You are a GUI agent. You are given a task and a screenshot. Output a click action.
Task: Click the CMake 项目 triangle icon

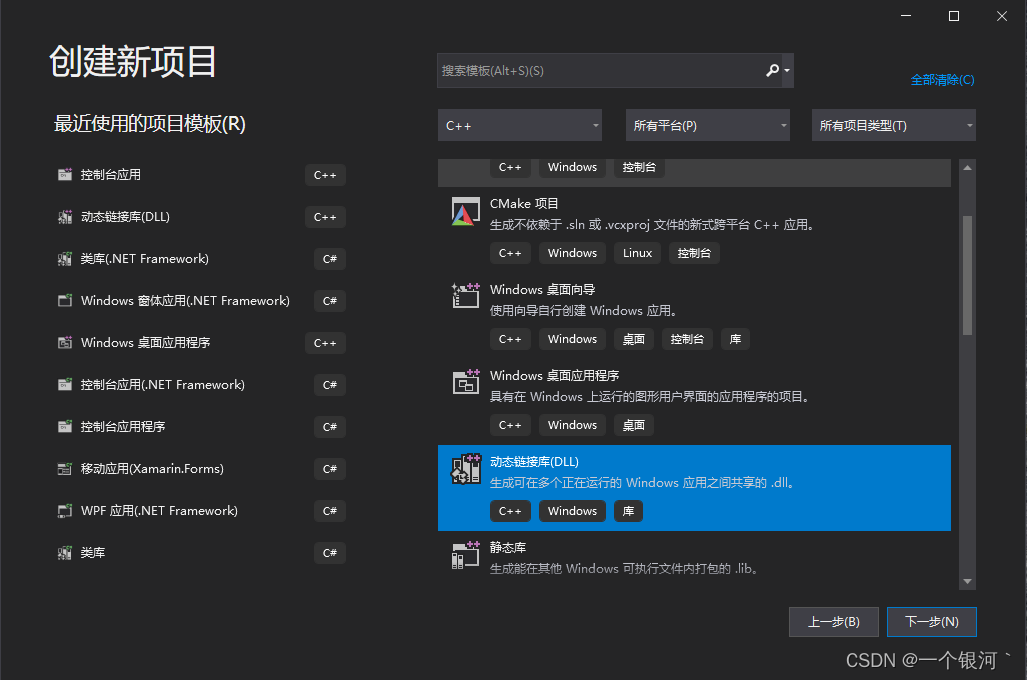(x=466, y=212)
